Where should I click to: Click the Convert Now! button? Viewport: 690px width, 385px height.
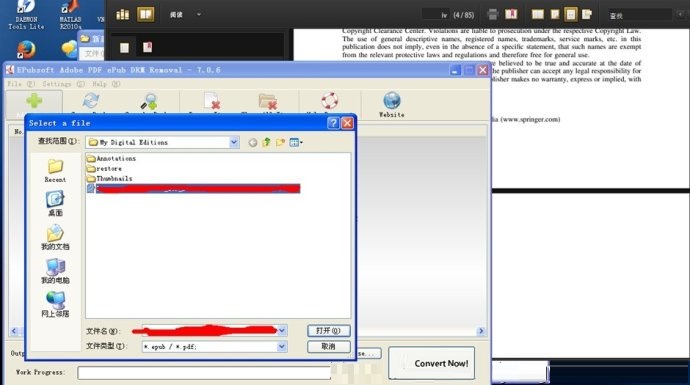click(432, 363)
